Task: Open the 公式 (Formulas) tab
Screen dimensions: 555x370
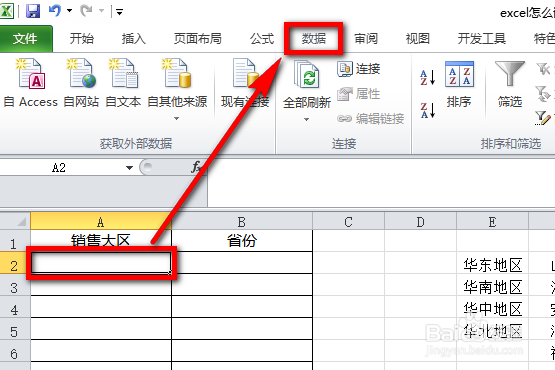Action: [262, 38]
